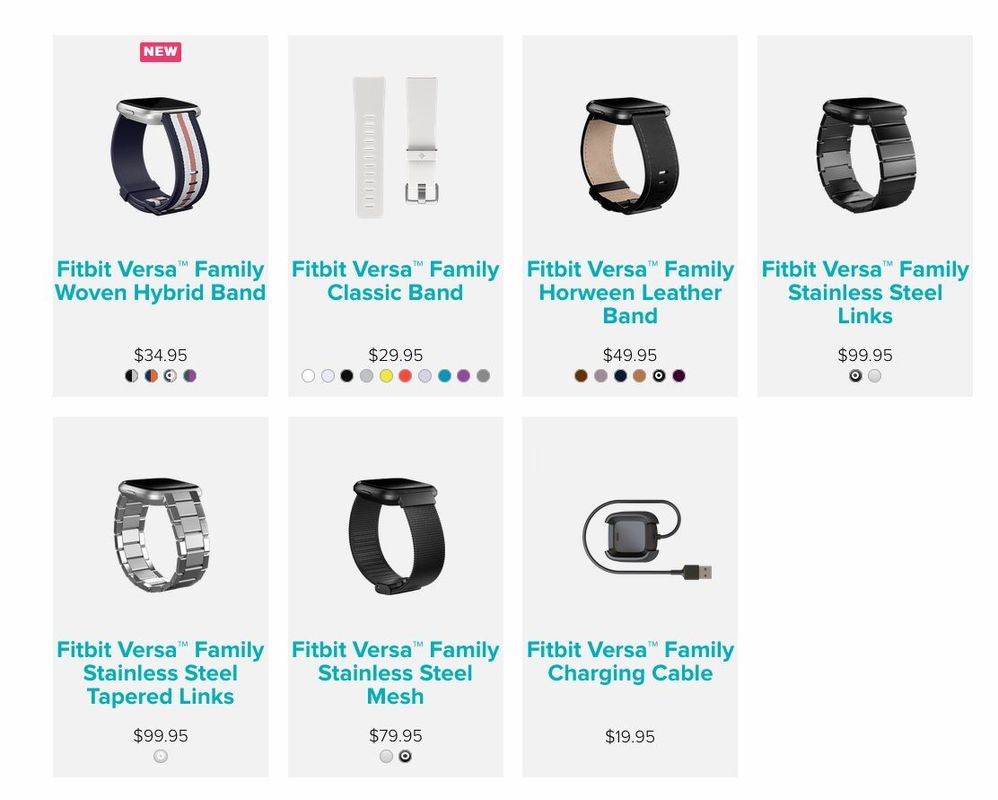
Task: Choose the brown Horween Leather Band swatch
Action: [x=580, y=376]
